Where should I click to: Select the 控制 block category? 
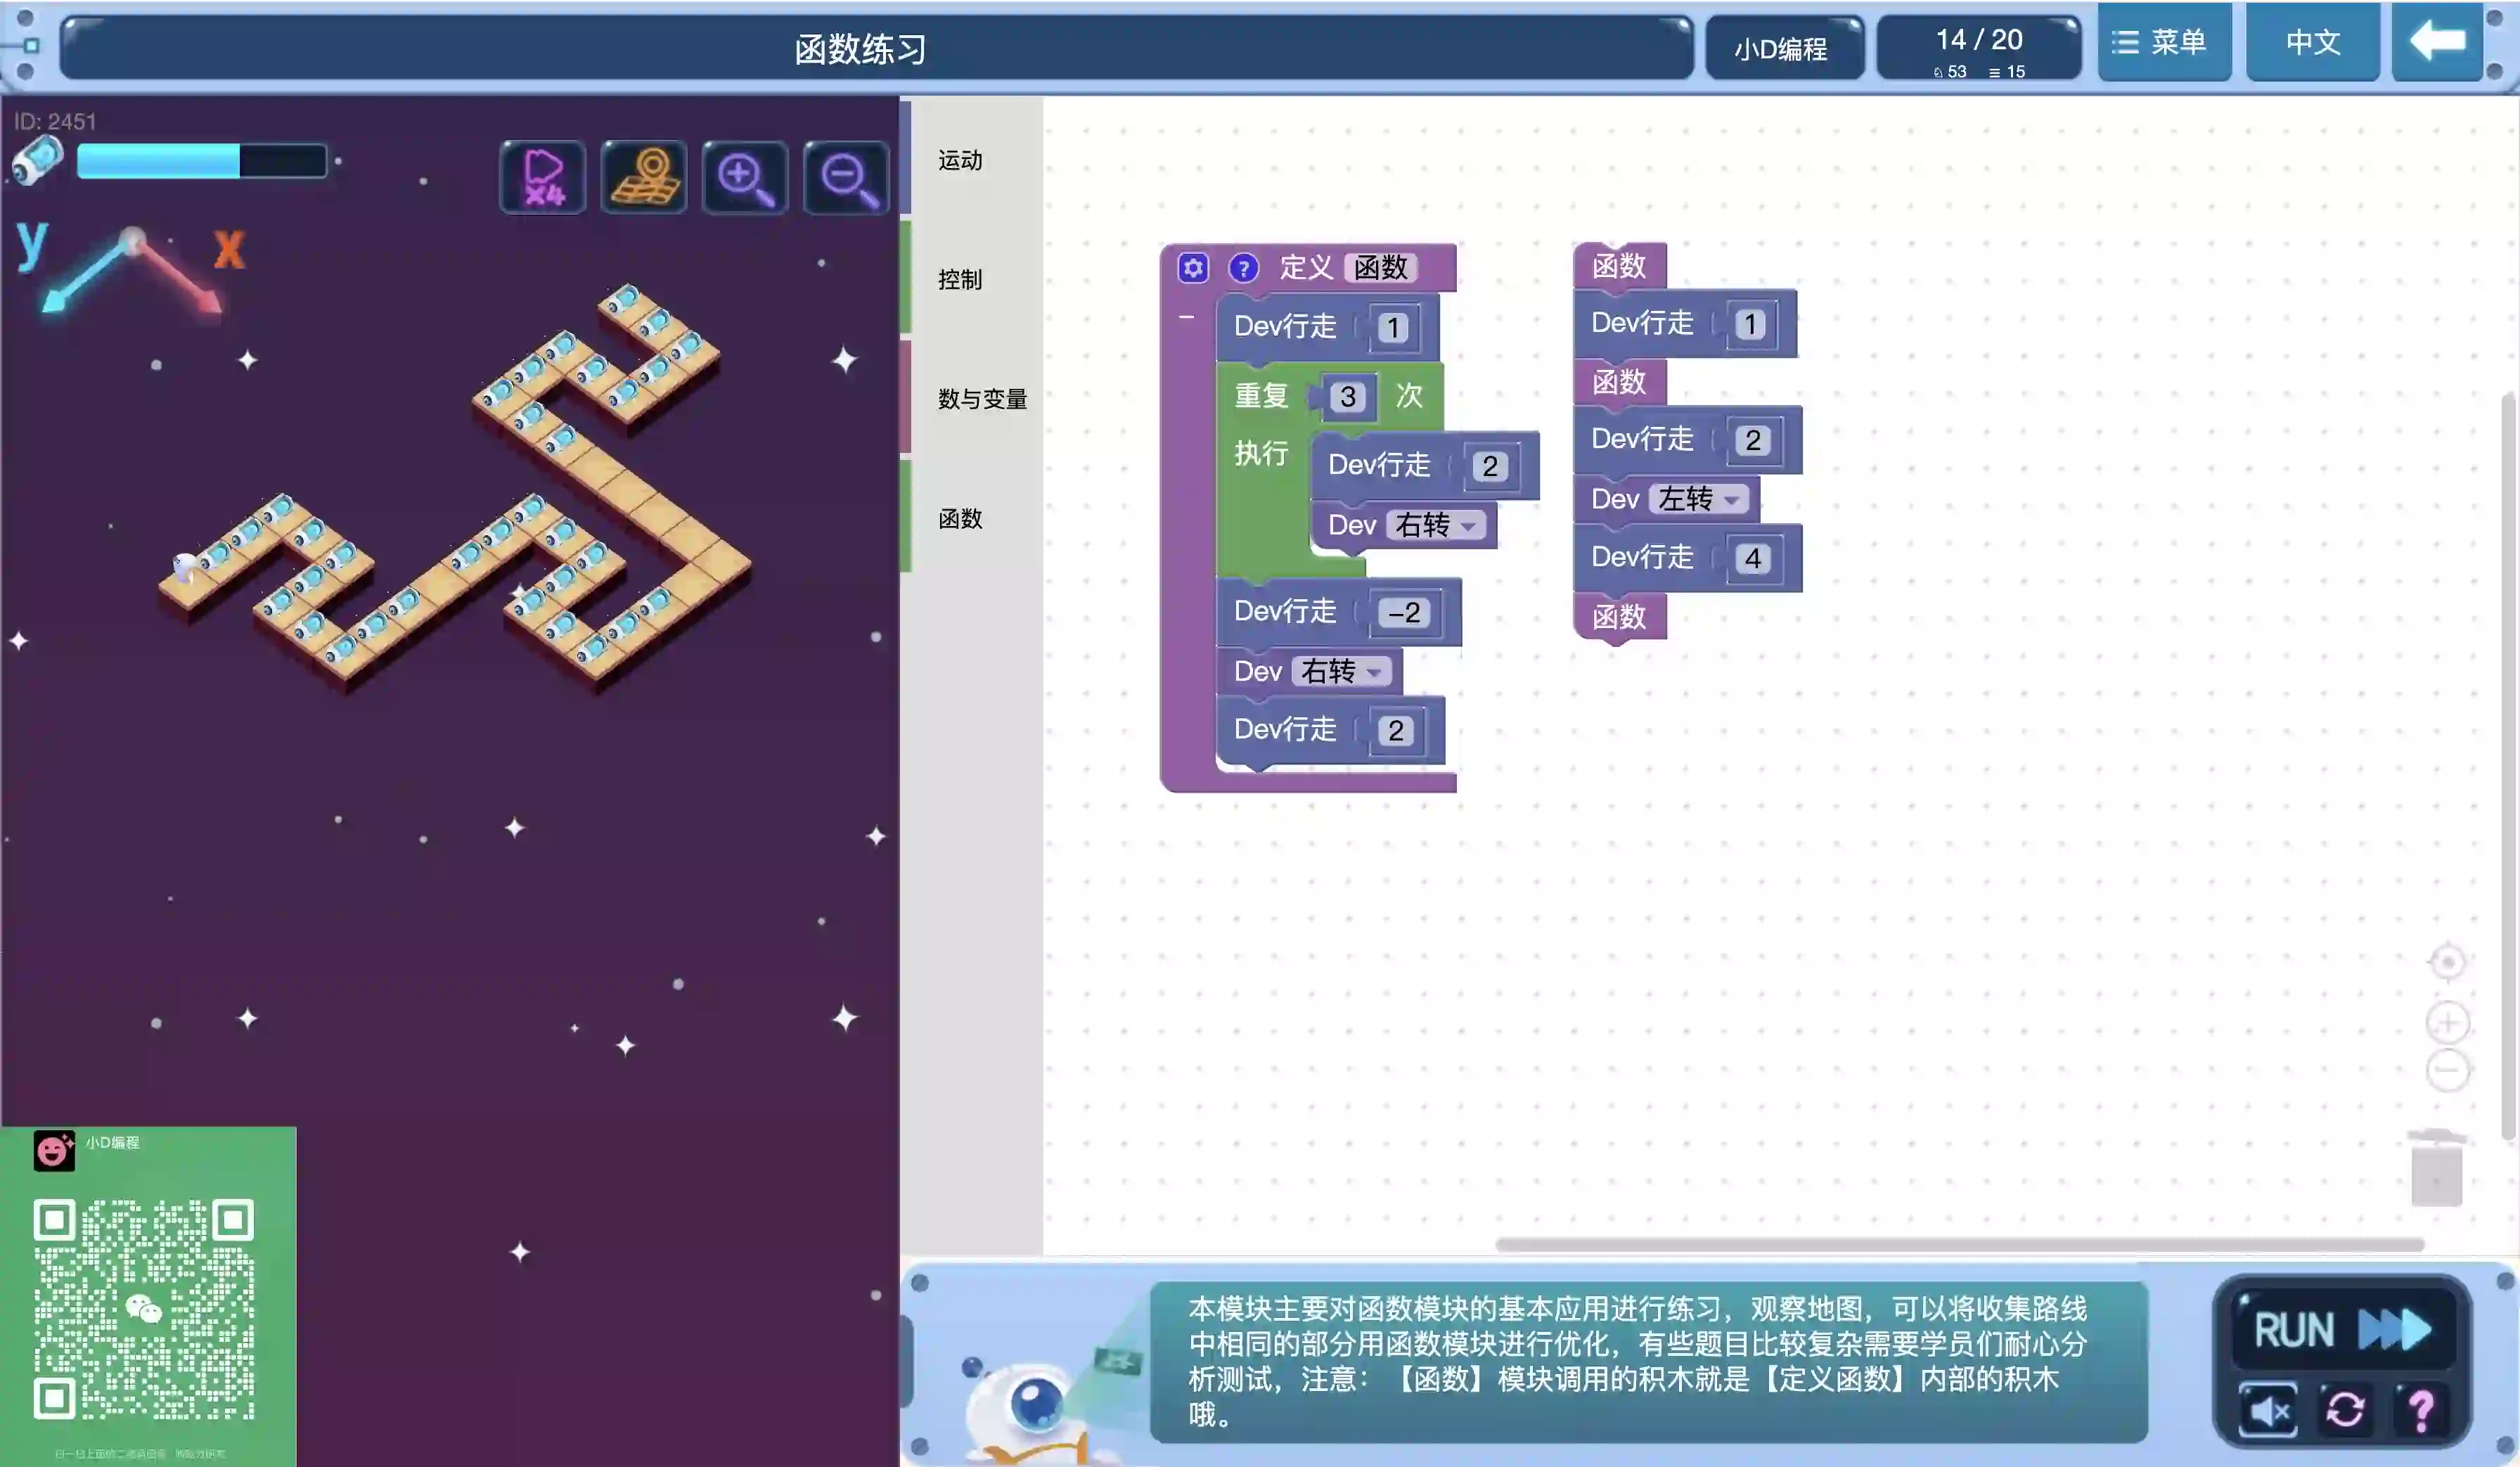click(x=960, y=279)
